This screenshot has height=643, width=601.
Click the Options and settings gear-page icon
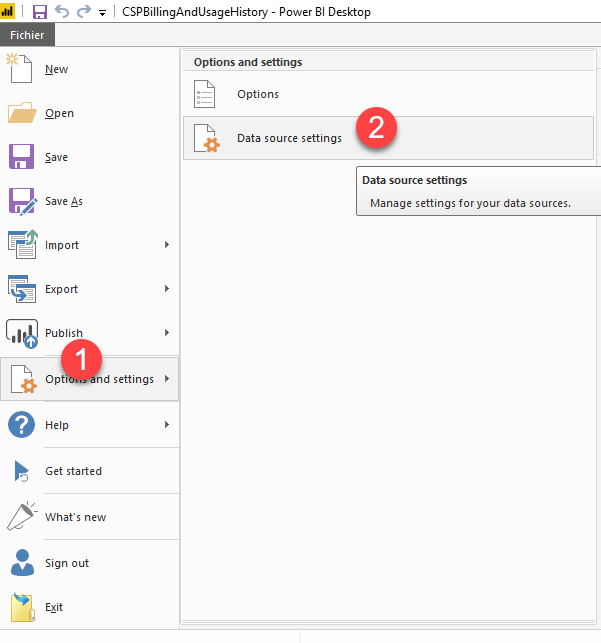[x=23, y=379]
